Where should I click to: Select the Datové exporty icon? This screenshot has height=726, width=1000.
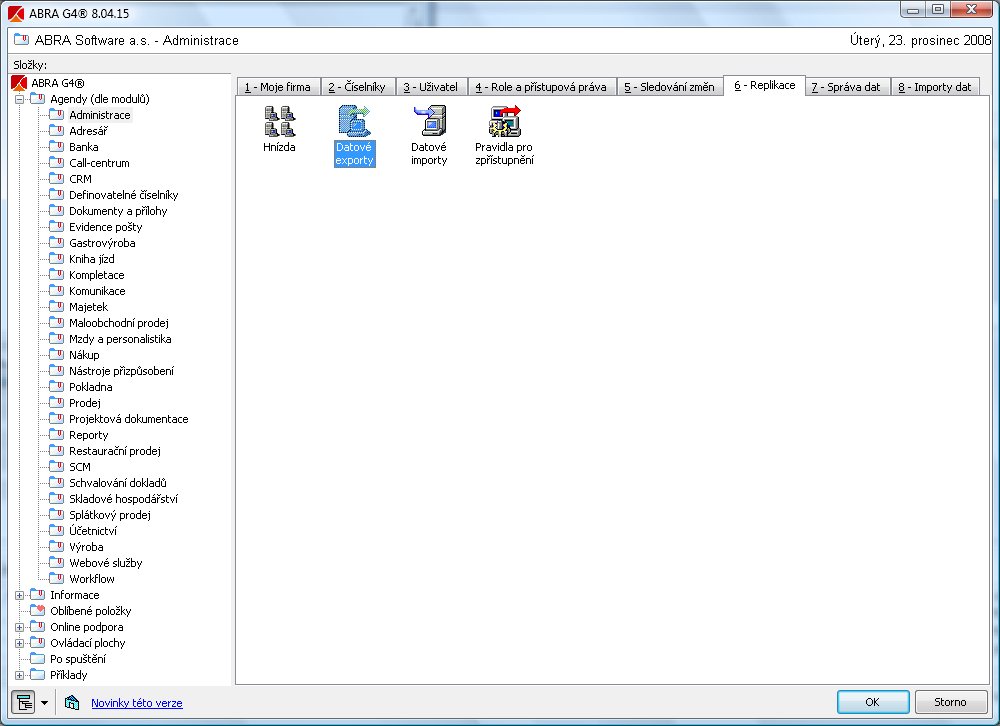click(354, 121)
